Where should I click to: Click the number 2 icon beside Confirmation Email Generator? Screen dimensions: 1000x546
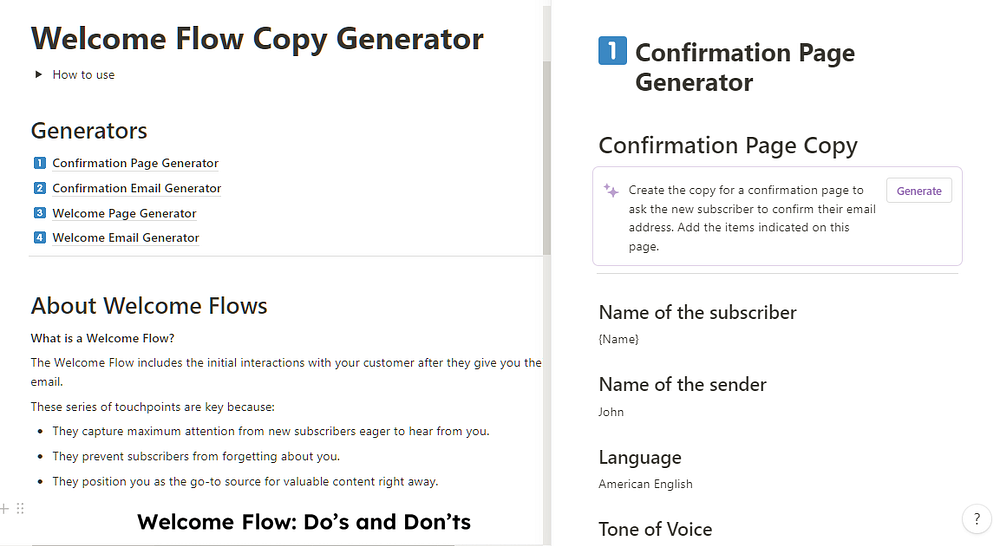[40, 188]
